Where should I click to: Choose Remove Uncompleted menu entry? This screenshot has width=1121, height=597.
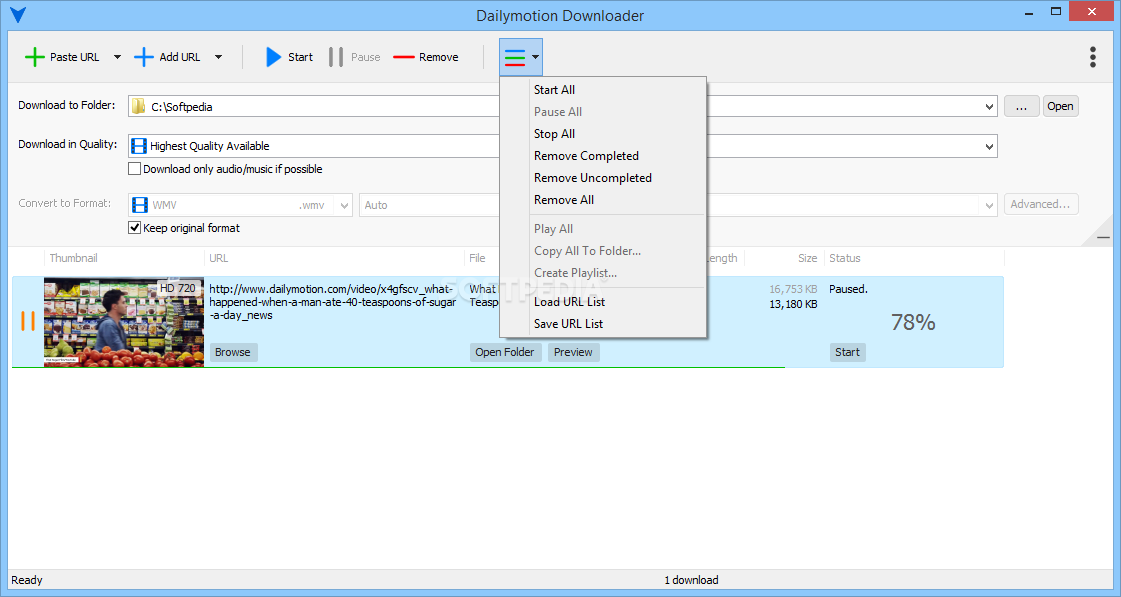tap(603, 178)
